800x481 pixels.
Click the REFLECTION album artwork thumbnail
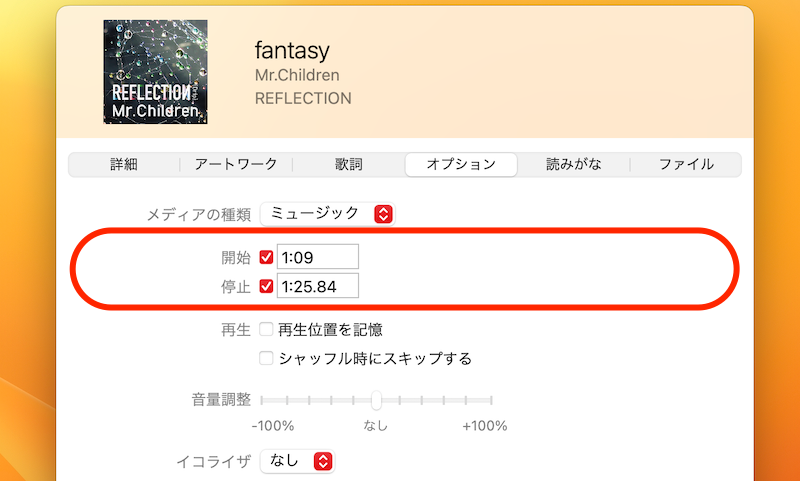[x=155, y=73]
